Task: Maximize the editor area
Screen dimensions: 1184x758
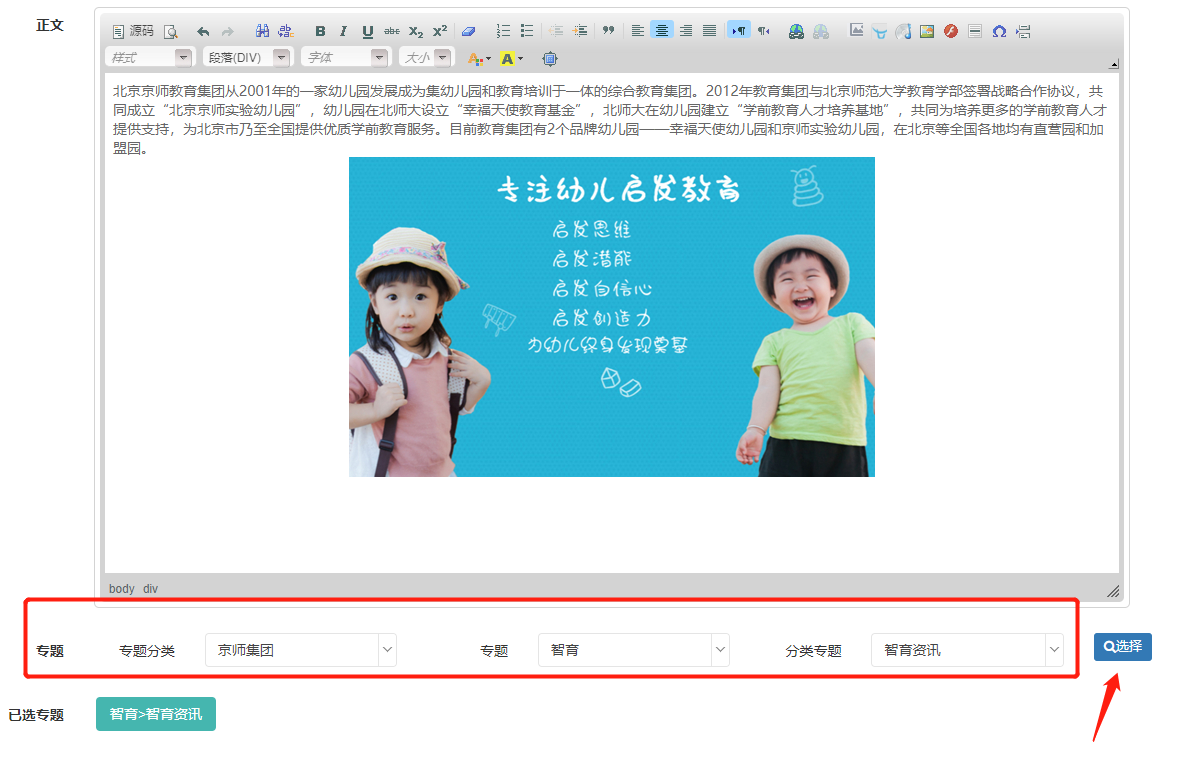Action: (550, 58)
